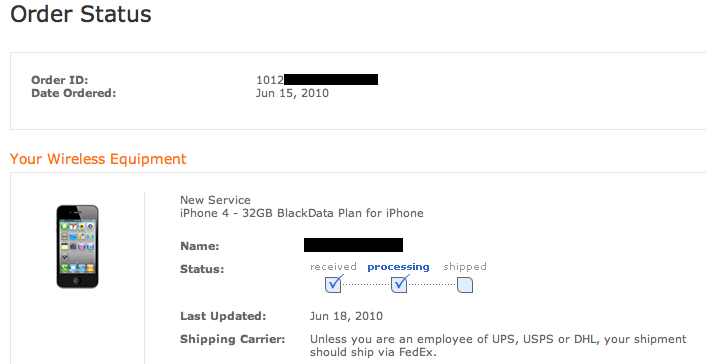Image resolution: width=706 pixels, height=364 pixels.
Task: Click the Order ID field label
Action: 59,80
